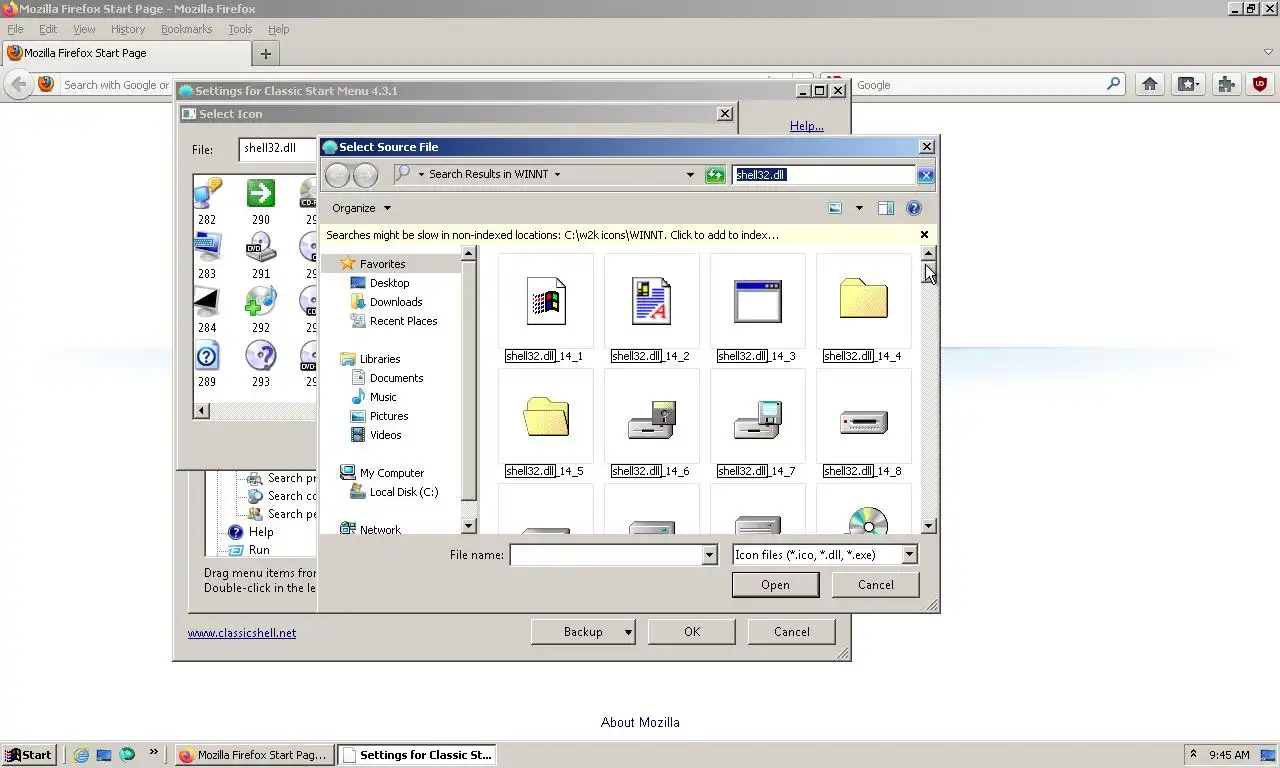Open the file dialog Help icon

click(914, 208)
